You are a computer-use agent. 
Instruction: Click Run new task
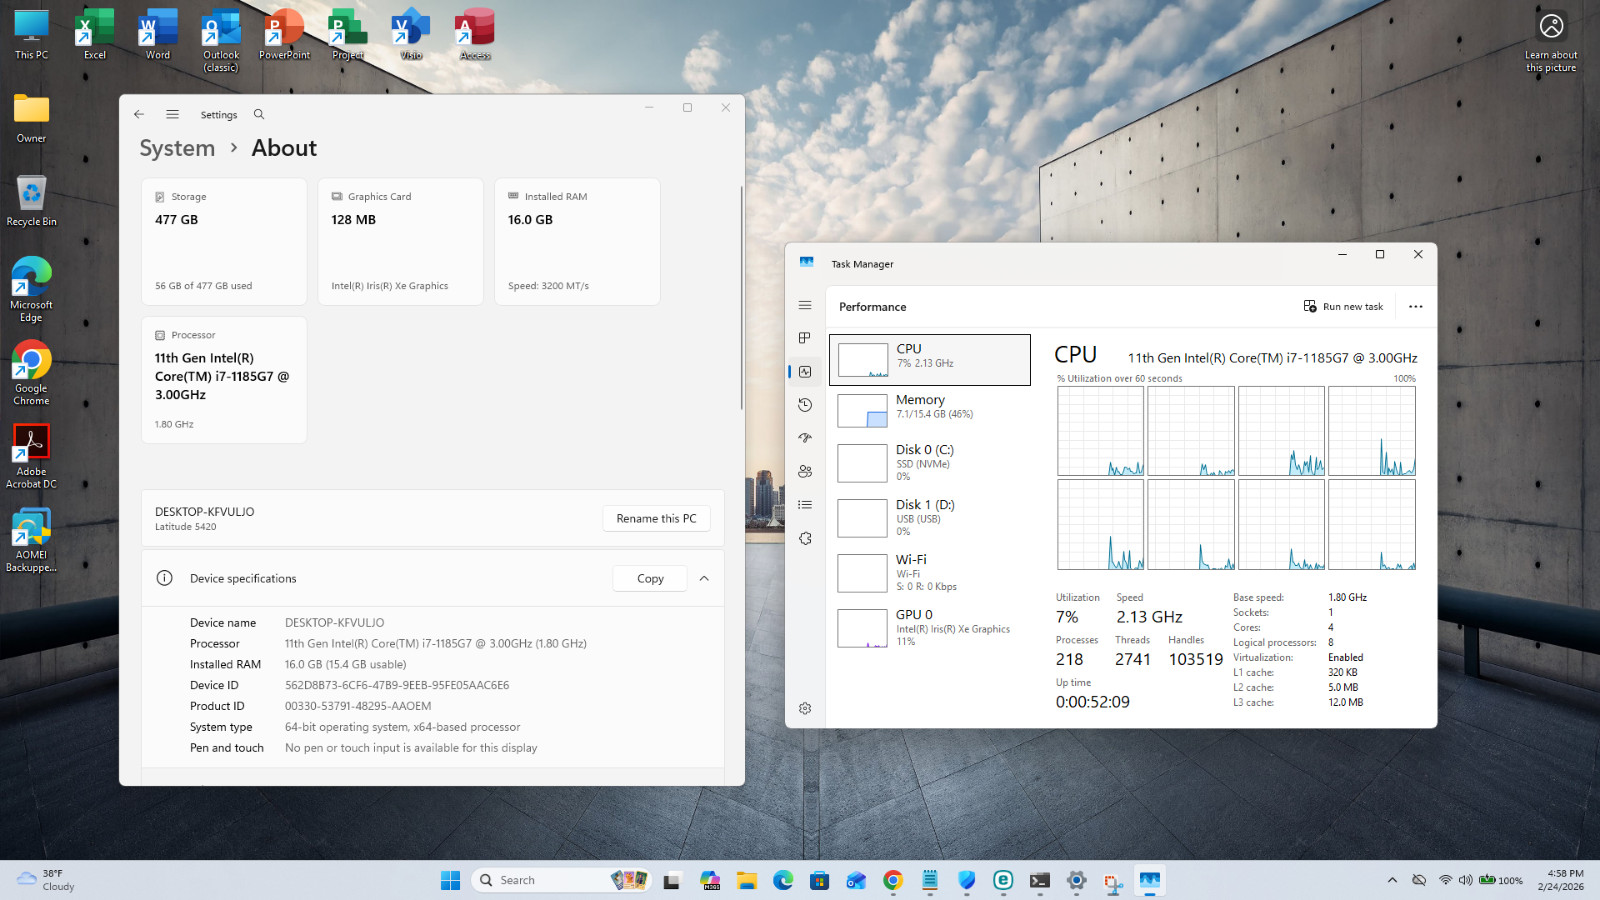point(1343,307)
